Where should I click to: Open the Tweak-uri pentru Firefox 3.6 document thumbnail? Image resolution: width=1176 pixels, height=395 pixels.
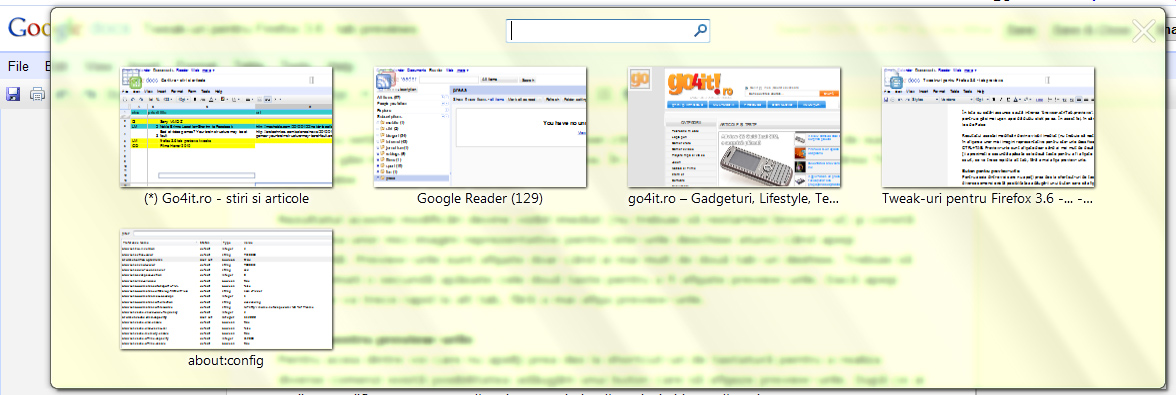[x=988, y=127]
